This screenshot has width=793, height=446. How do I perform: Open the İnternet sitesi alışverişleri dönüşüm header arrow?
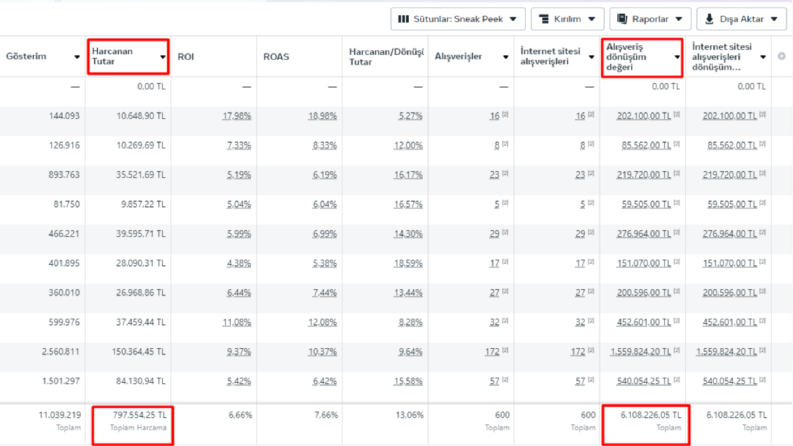tap(763, 57)
